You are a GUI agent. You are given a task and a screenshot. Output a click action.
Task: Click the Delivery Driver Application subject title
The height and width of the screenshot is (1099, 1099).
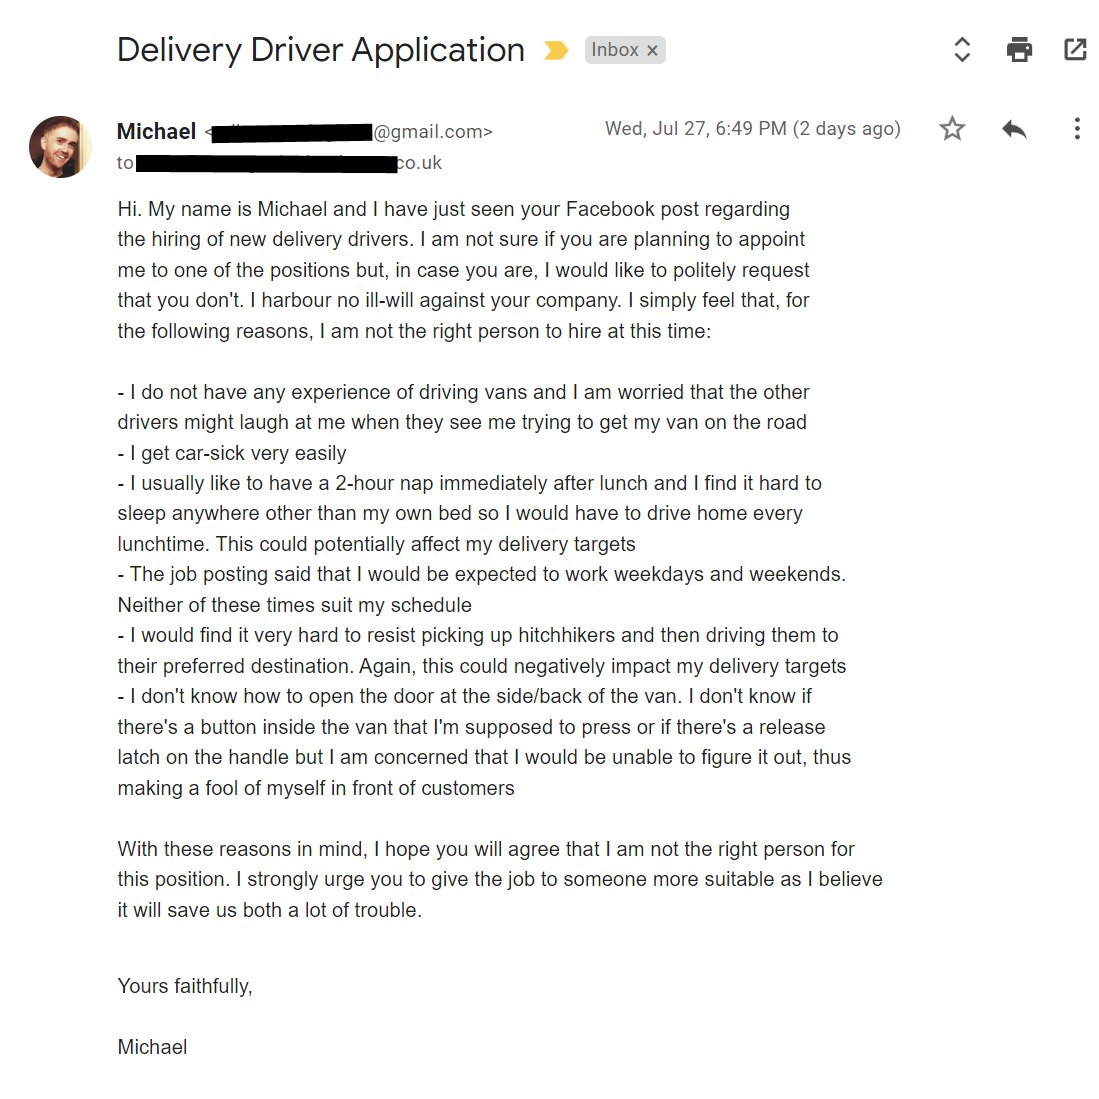[320, 50]
